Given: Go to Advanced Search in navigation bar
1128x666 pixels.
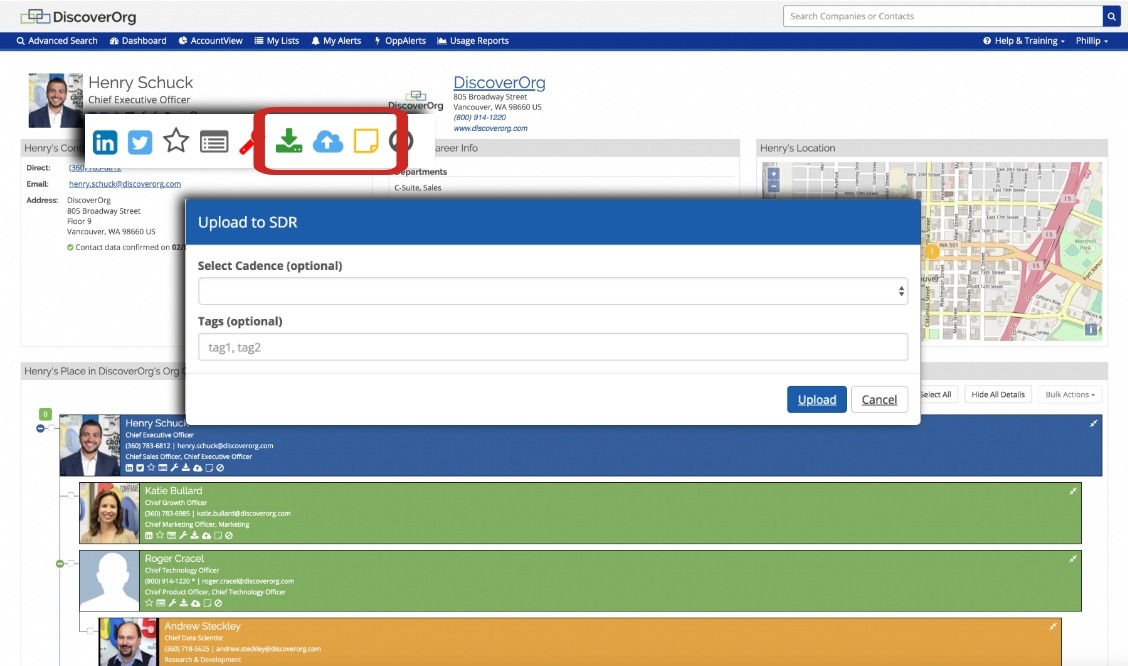Looking at the screenshot, I should pyautogui.click(x=57, y=41).
